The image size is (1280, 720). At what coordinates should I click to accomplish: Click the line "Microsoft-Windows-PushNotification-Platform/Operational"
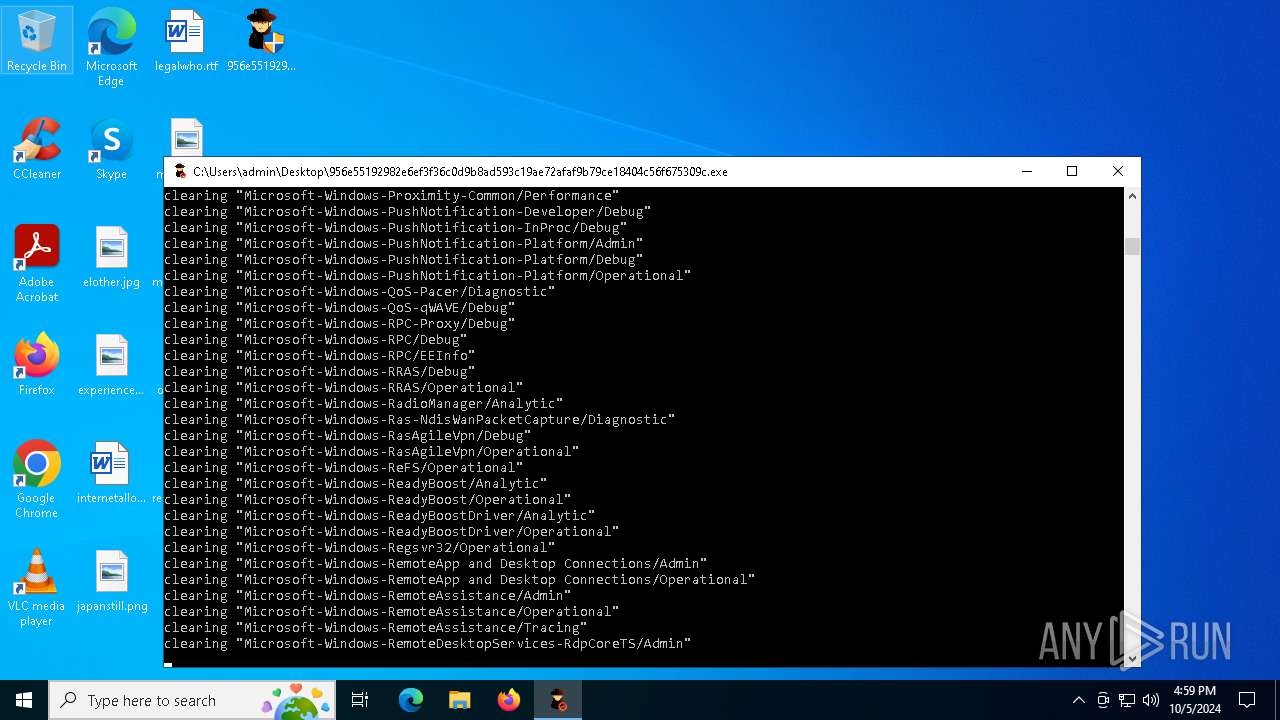coord(428,276)
